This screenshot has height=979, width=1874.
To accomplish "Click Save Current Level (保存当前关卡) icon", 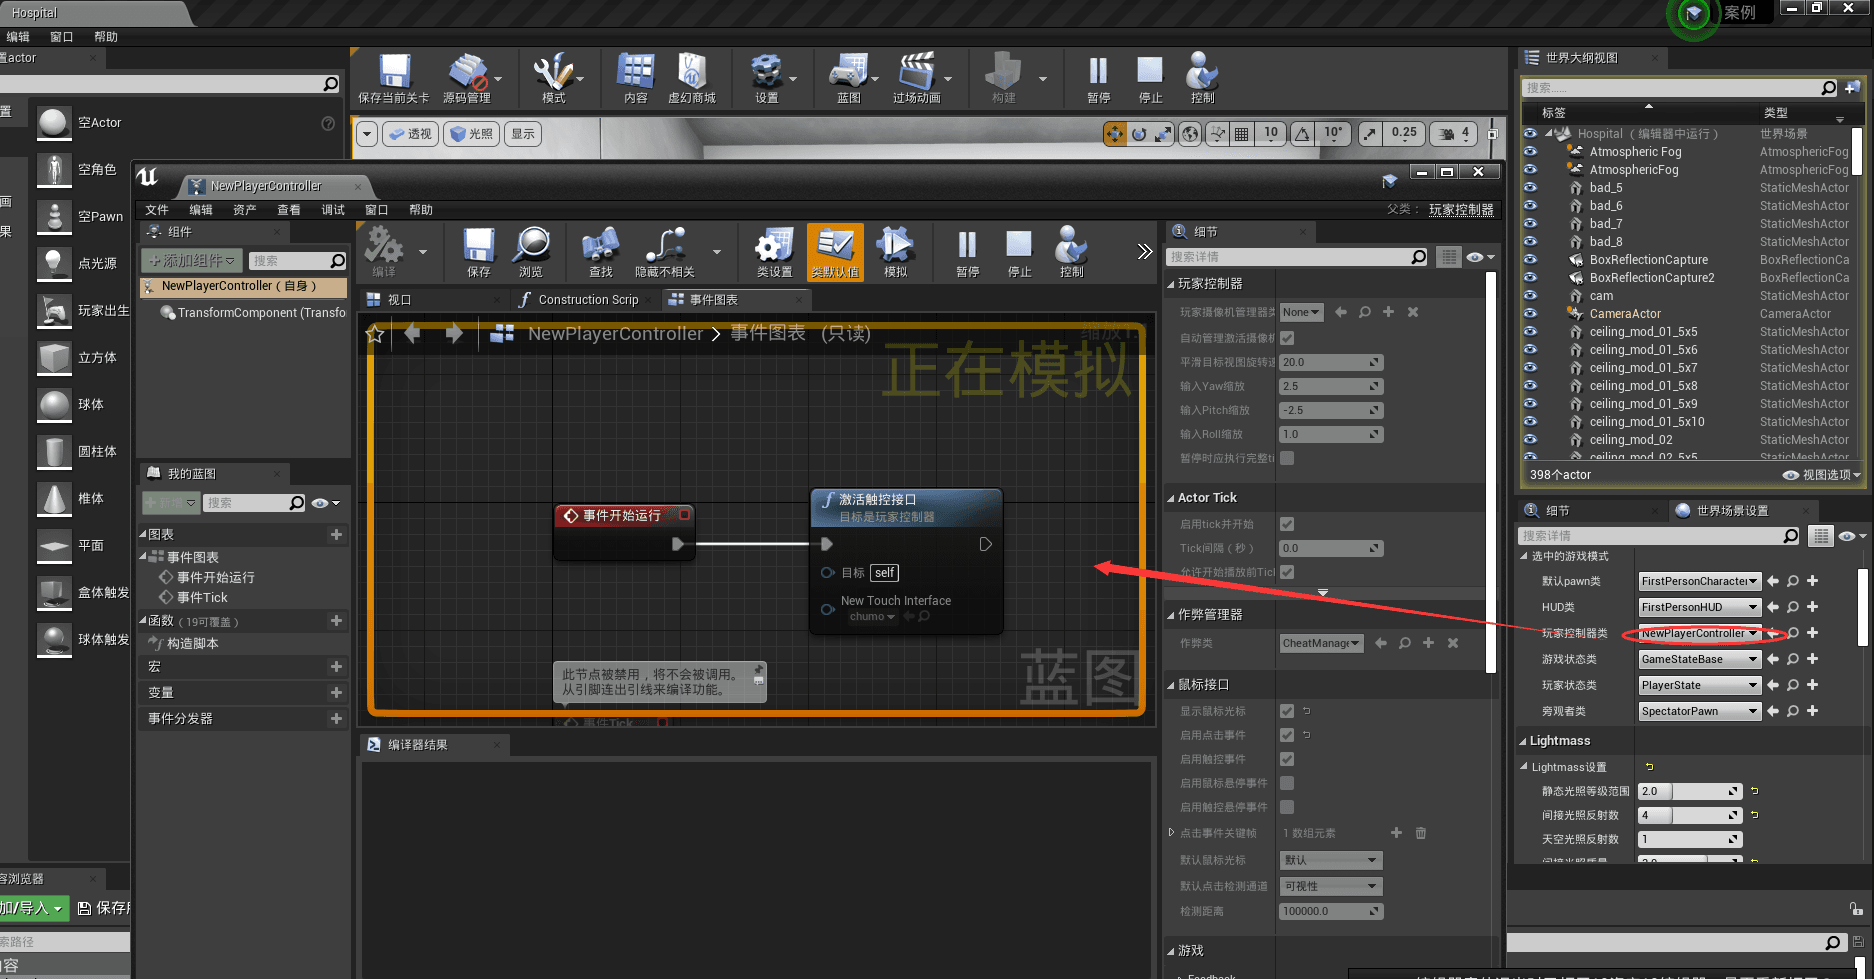I will 394,78.
